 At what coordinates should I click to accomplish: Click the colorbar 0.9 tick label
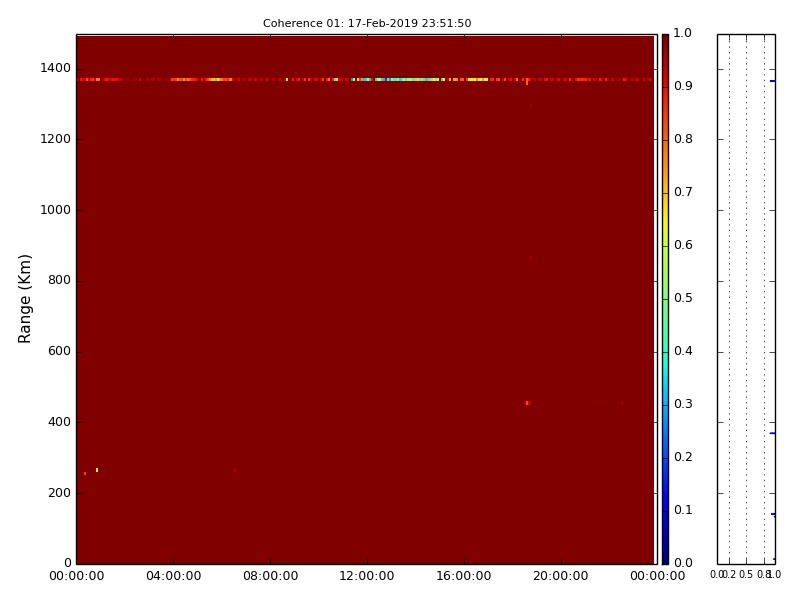(683, 86)
